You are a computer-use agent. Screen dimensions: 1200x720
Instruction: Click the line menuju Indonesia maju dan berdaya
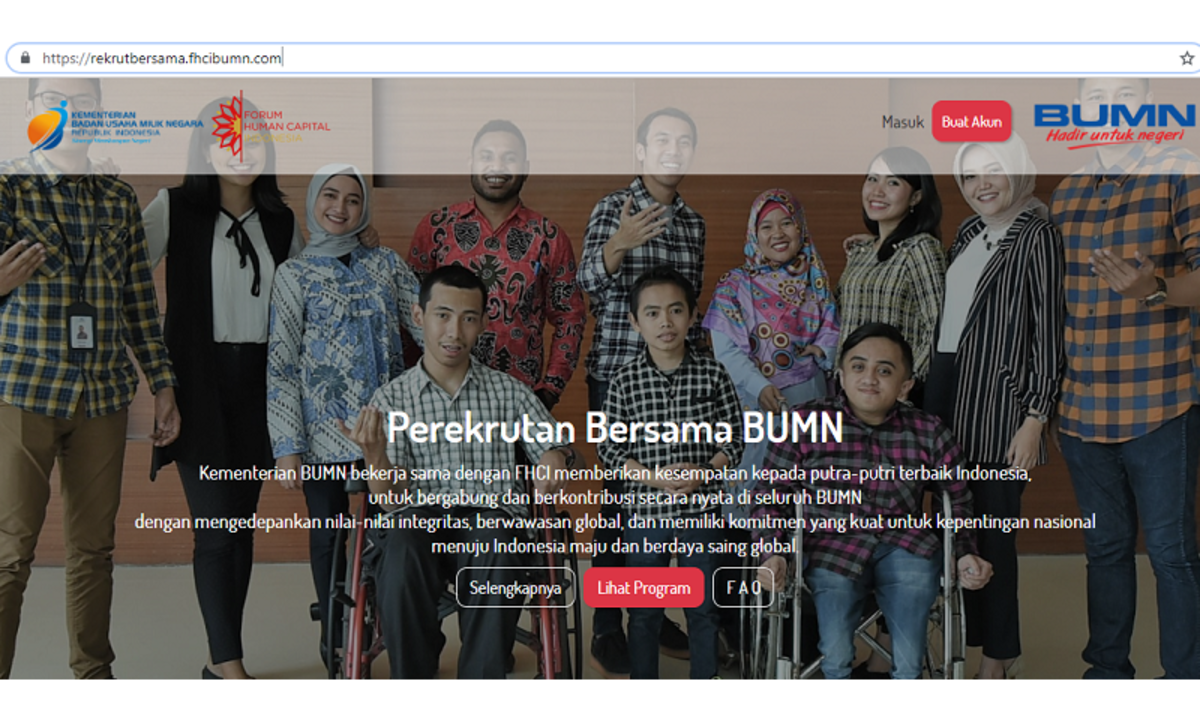point(615,547)
